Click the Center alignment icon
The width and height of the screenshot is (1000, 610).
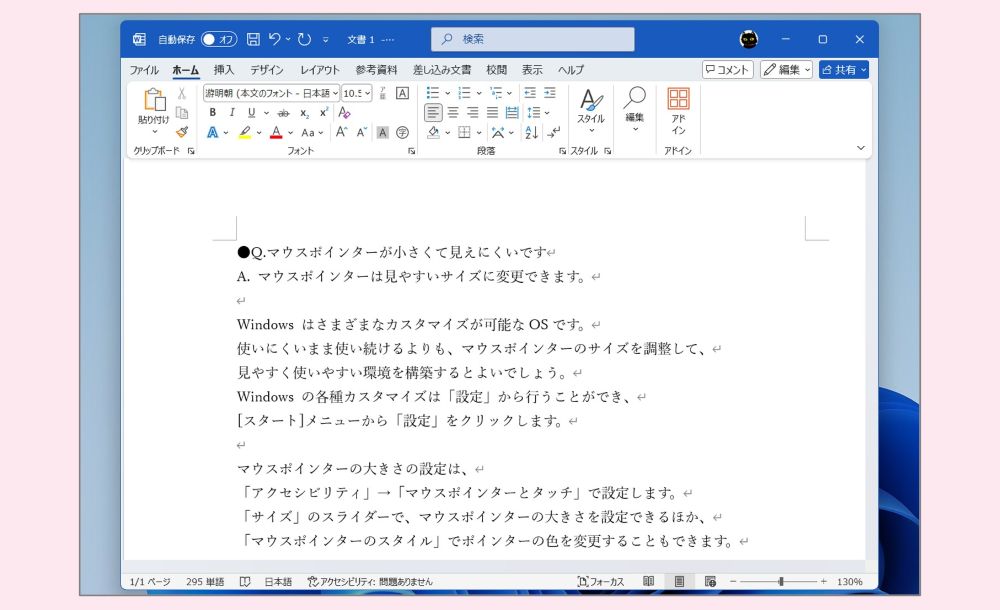(453, 113)
